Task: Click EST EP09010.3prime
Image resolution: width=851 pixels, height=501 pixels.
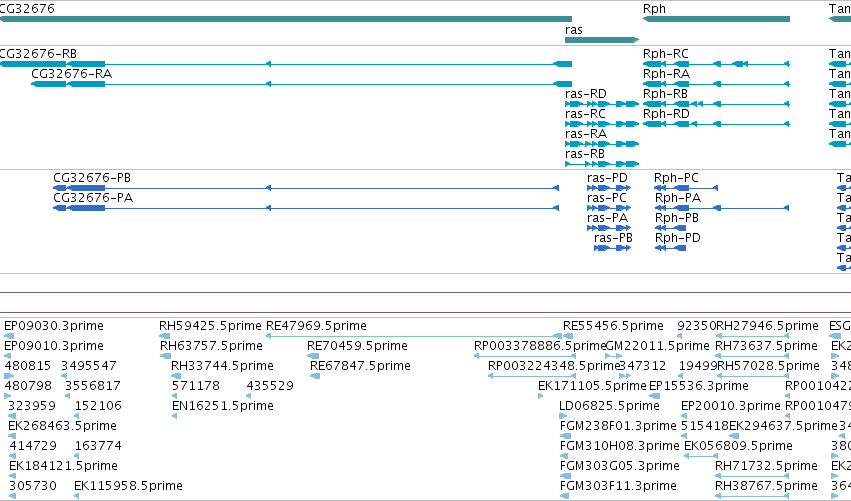Action: (54, 346)
